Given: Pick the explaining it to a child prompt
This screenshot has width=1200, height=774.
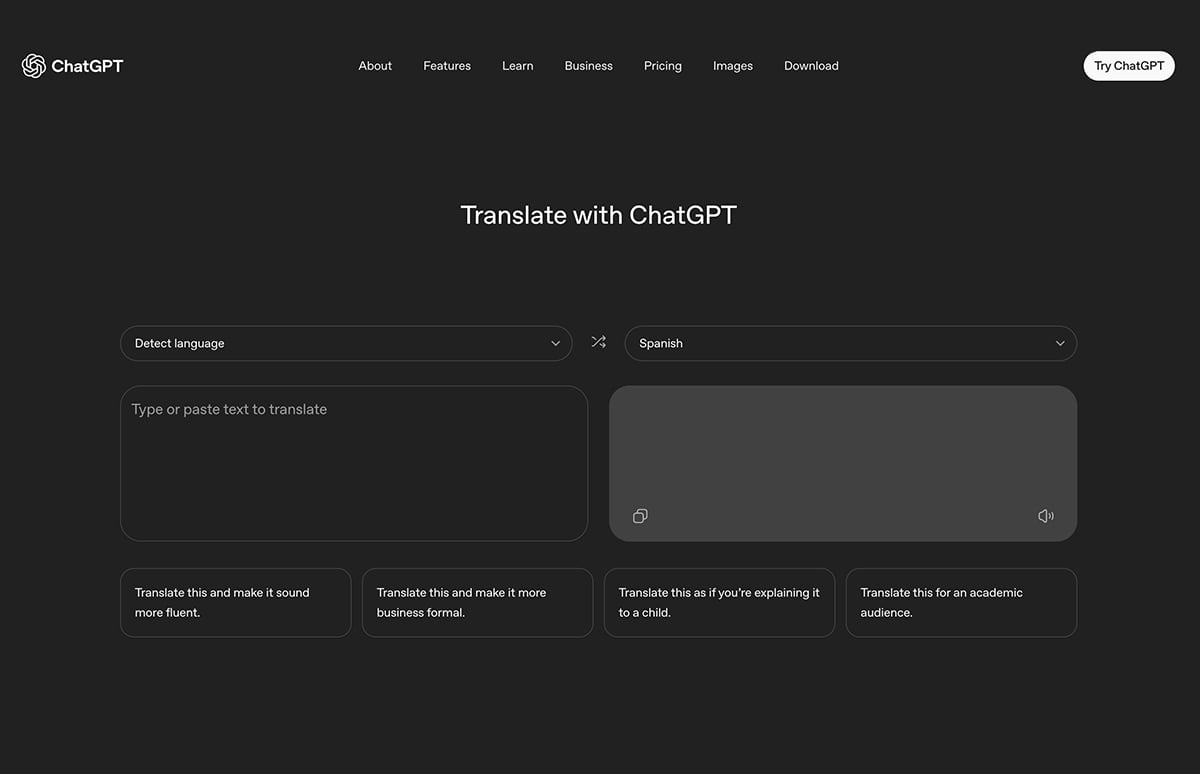Looking at the screenshot, I should 719,603.
